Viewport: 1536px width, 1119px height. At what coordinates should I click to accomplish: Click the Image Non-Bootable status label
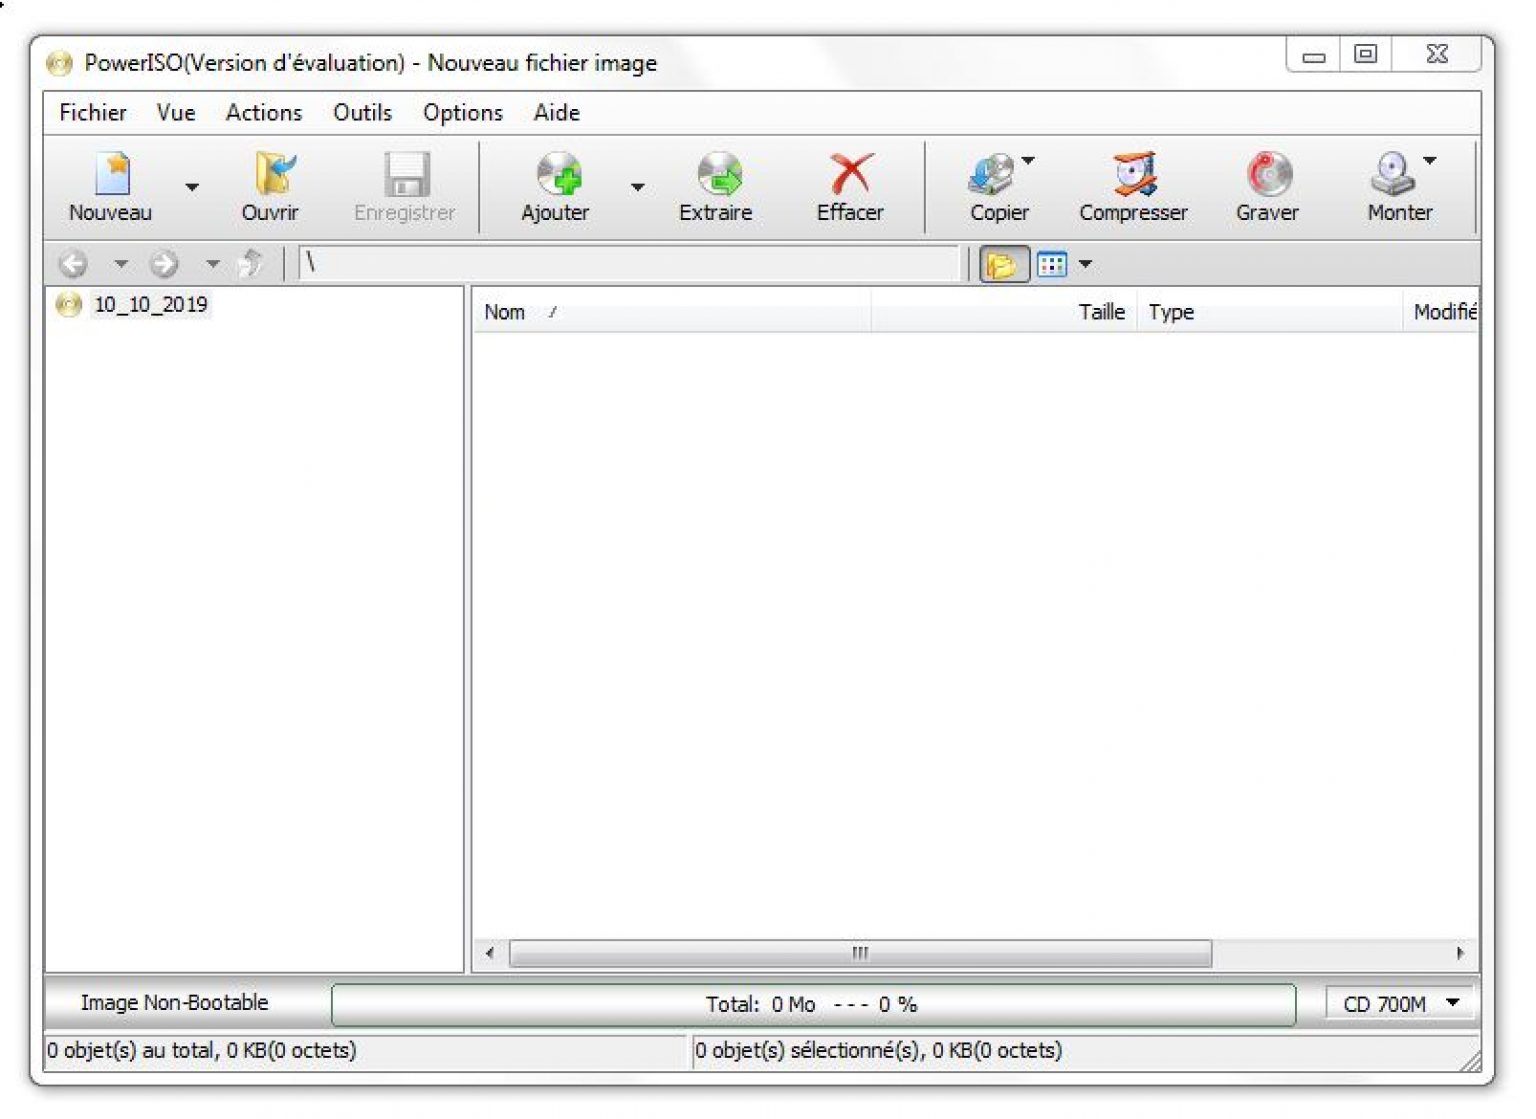pos(175,1003)
